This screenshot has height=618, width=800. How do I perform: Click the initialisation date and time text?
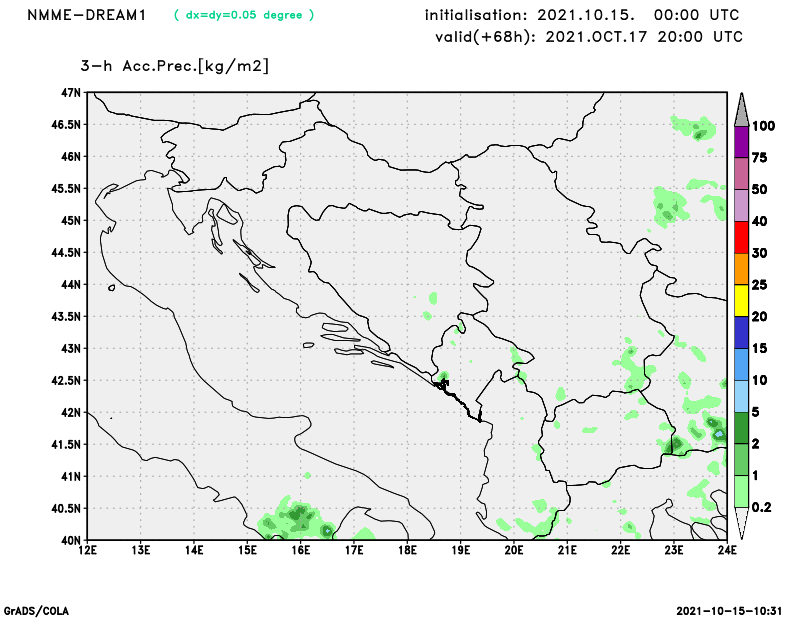coord(582,15)
